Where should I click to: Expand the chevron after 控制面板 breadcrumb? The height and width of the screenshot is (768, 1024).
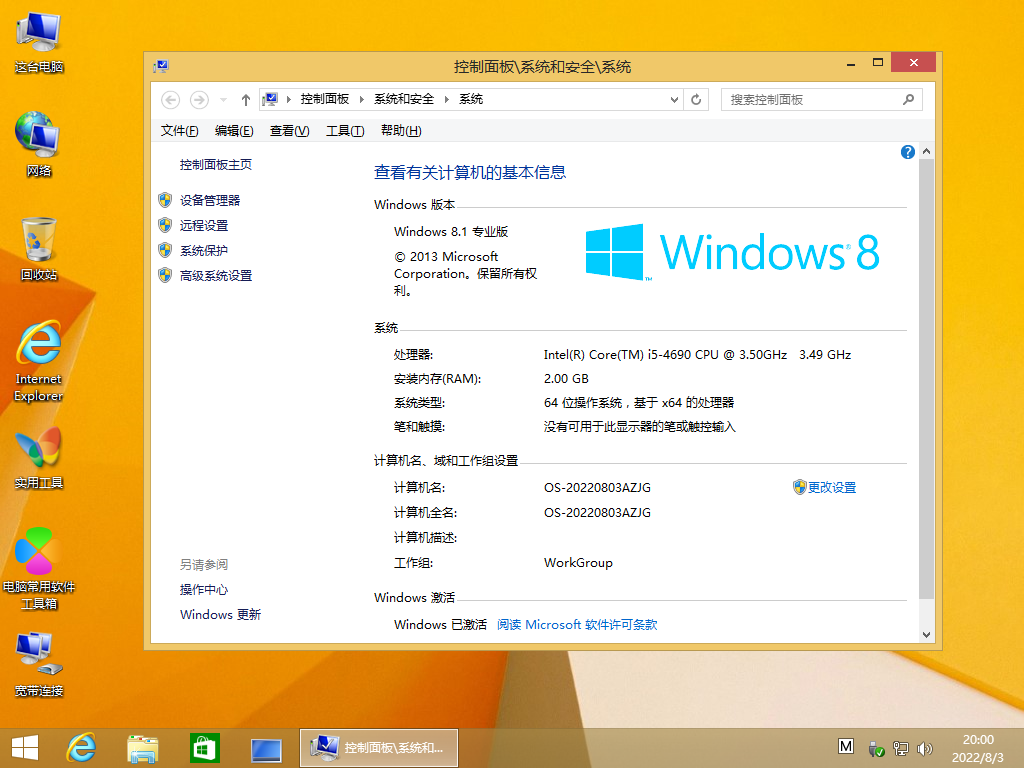pos(361,99)
